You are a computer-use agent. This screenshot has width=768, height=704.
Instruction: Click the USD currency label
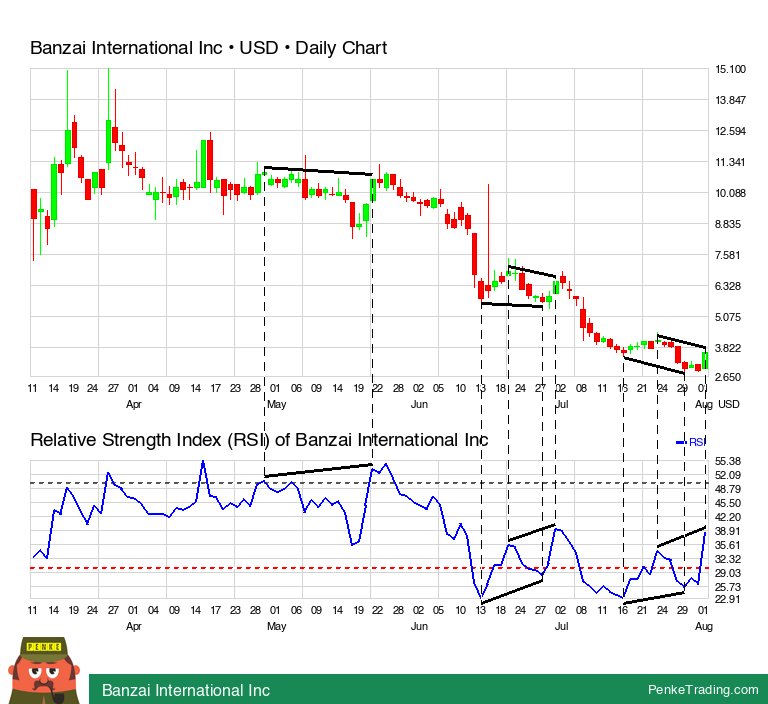pos(728,404)
